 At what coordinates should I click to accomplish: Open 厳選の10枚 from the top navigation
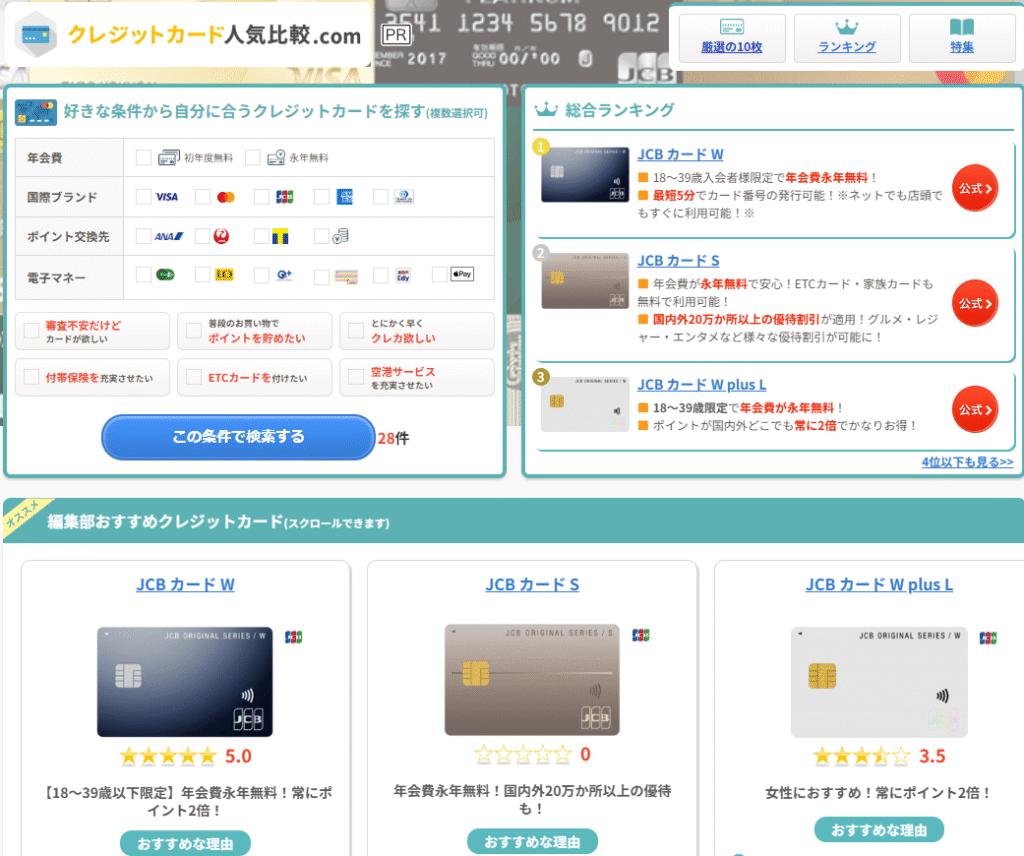pyautogui.click(x=733, y=37)
